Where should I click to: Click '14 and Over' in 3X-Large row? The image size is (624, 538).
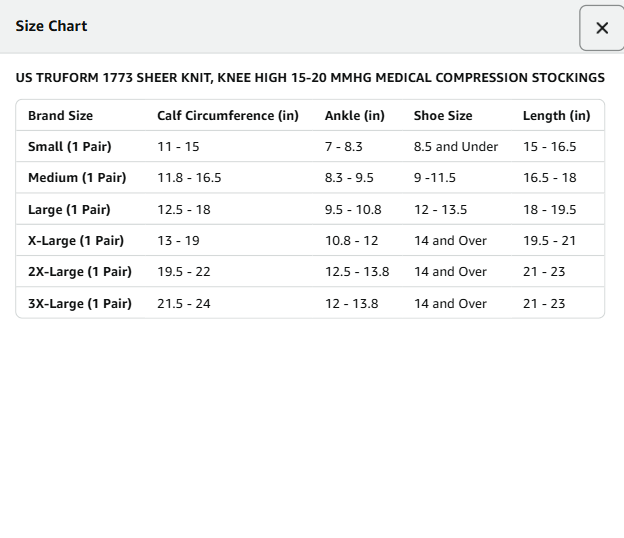click(450, 304)
